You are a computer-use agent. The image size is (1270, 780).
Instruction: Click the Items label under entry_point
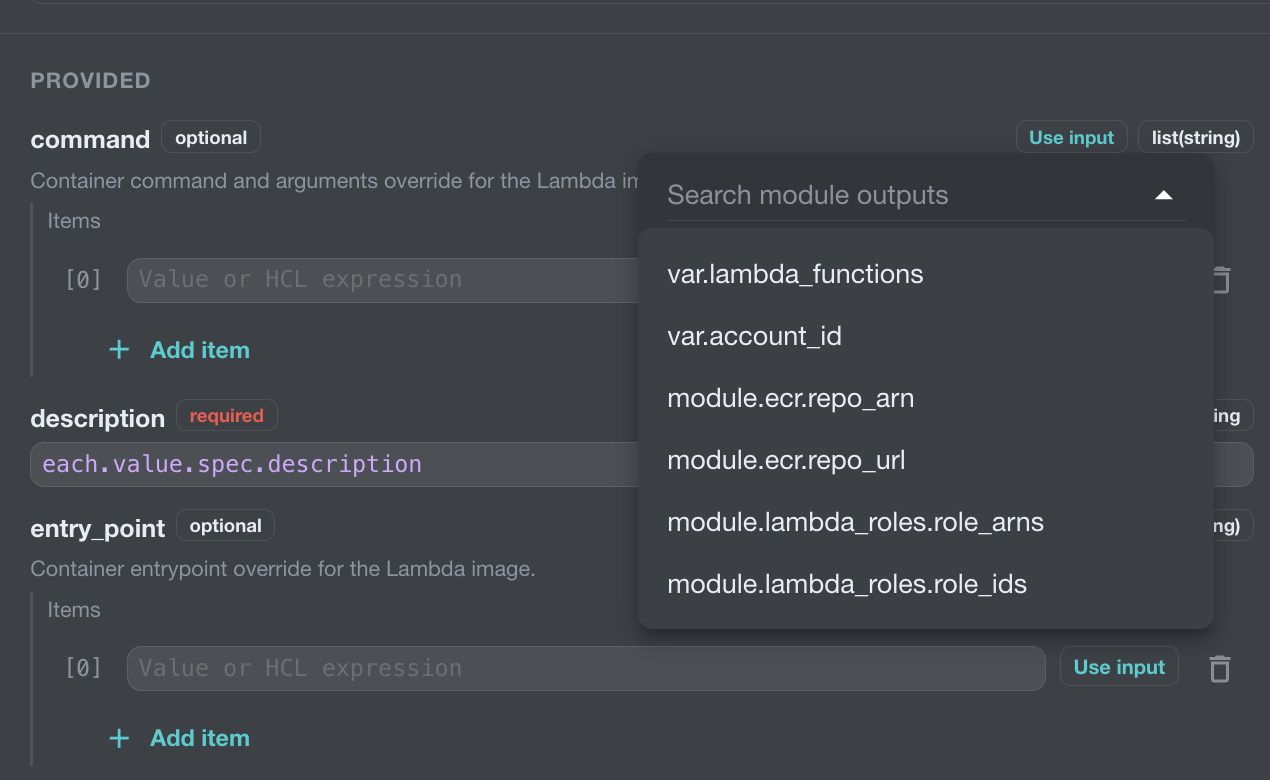pyautogui.click(x=74, y=609)
